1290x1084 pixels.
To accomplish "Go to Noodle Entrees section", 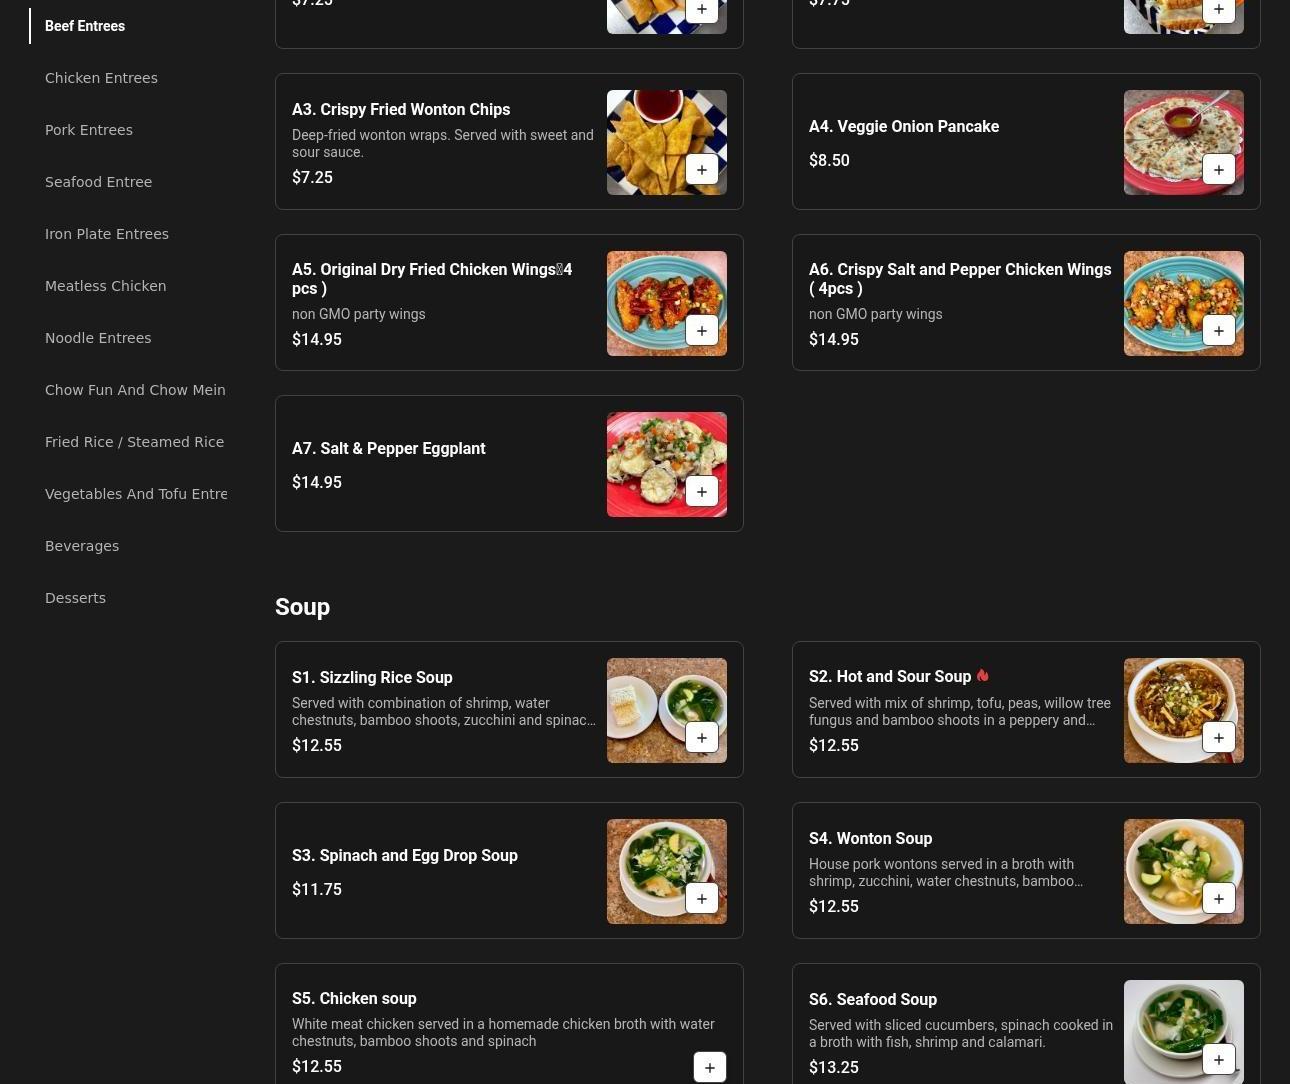I will point(98,338).
